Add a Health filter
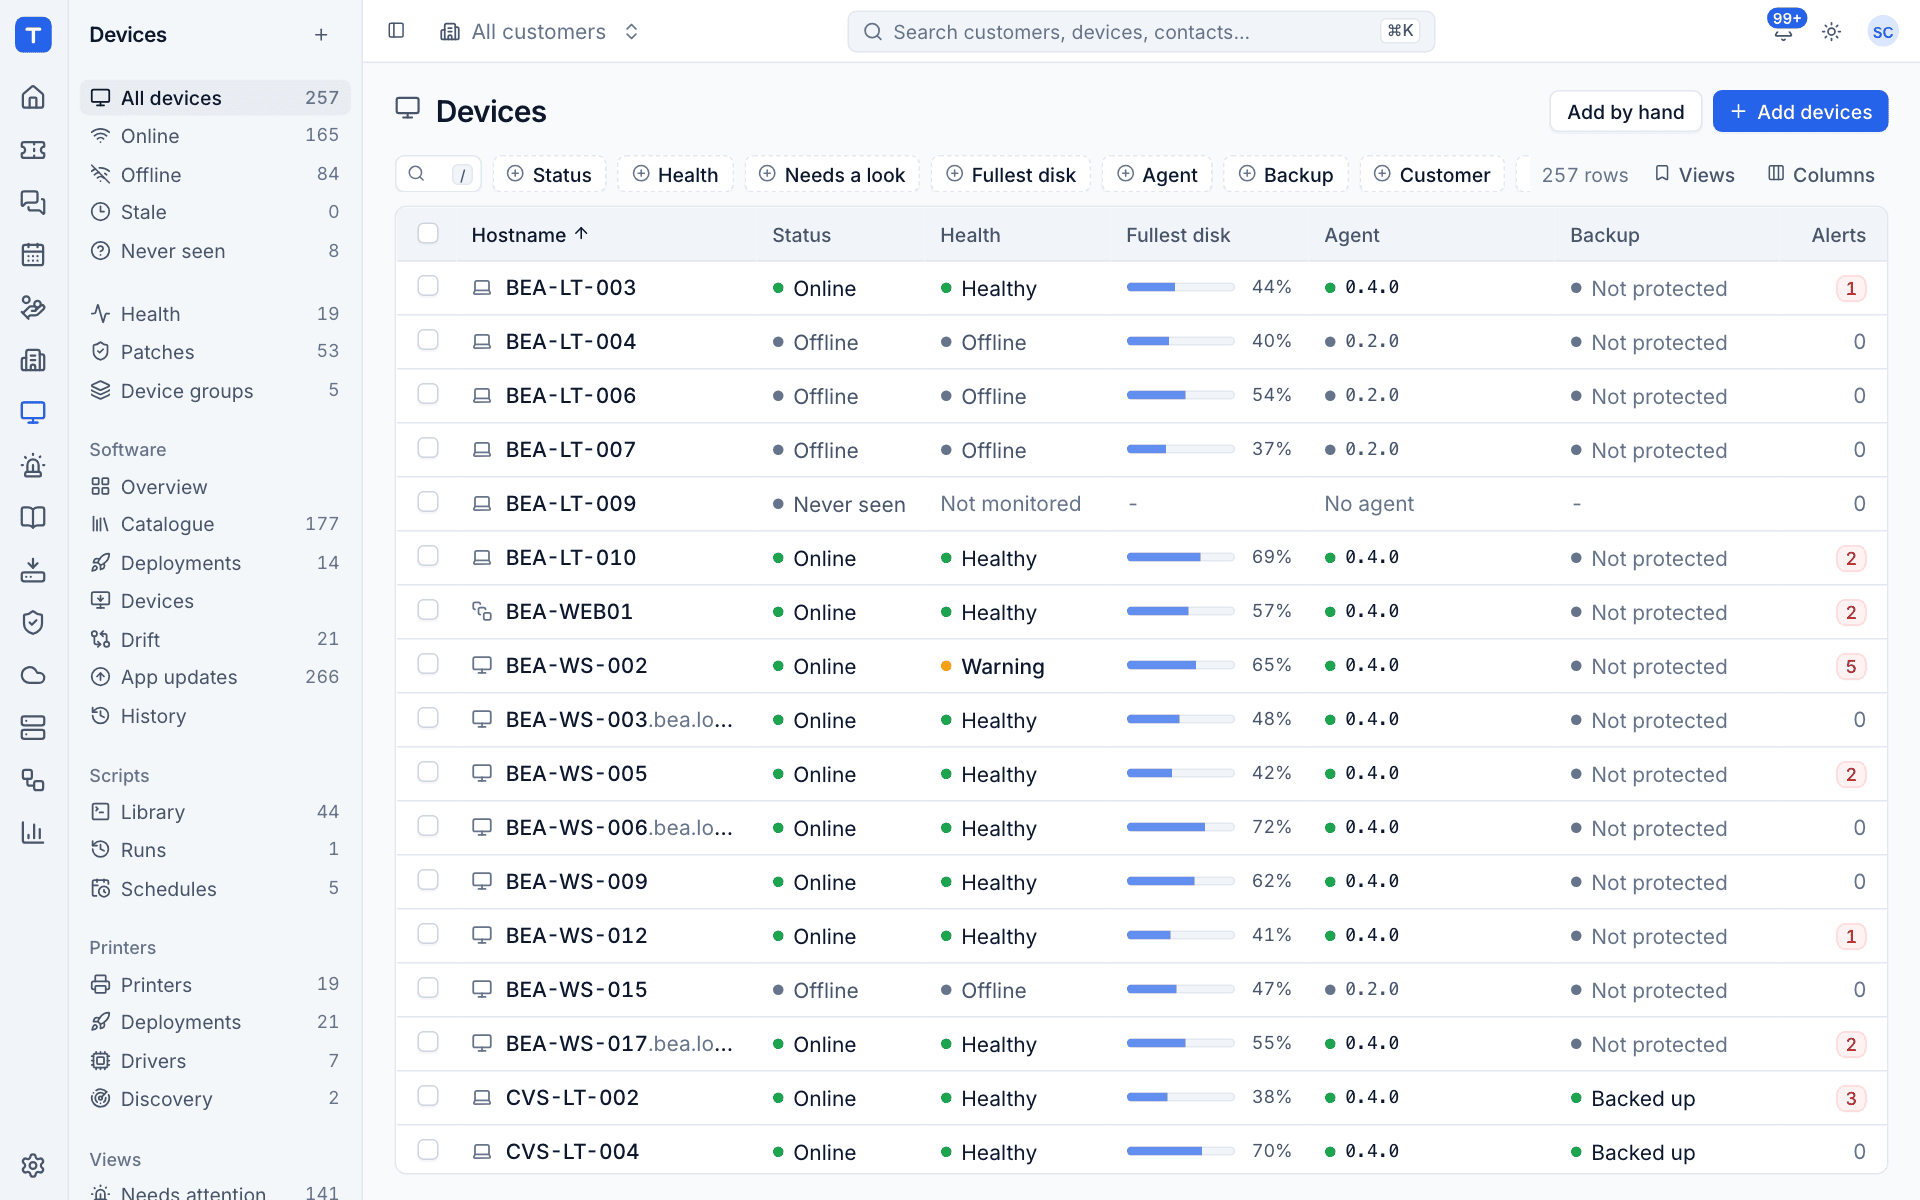 tap(675, 174)
